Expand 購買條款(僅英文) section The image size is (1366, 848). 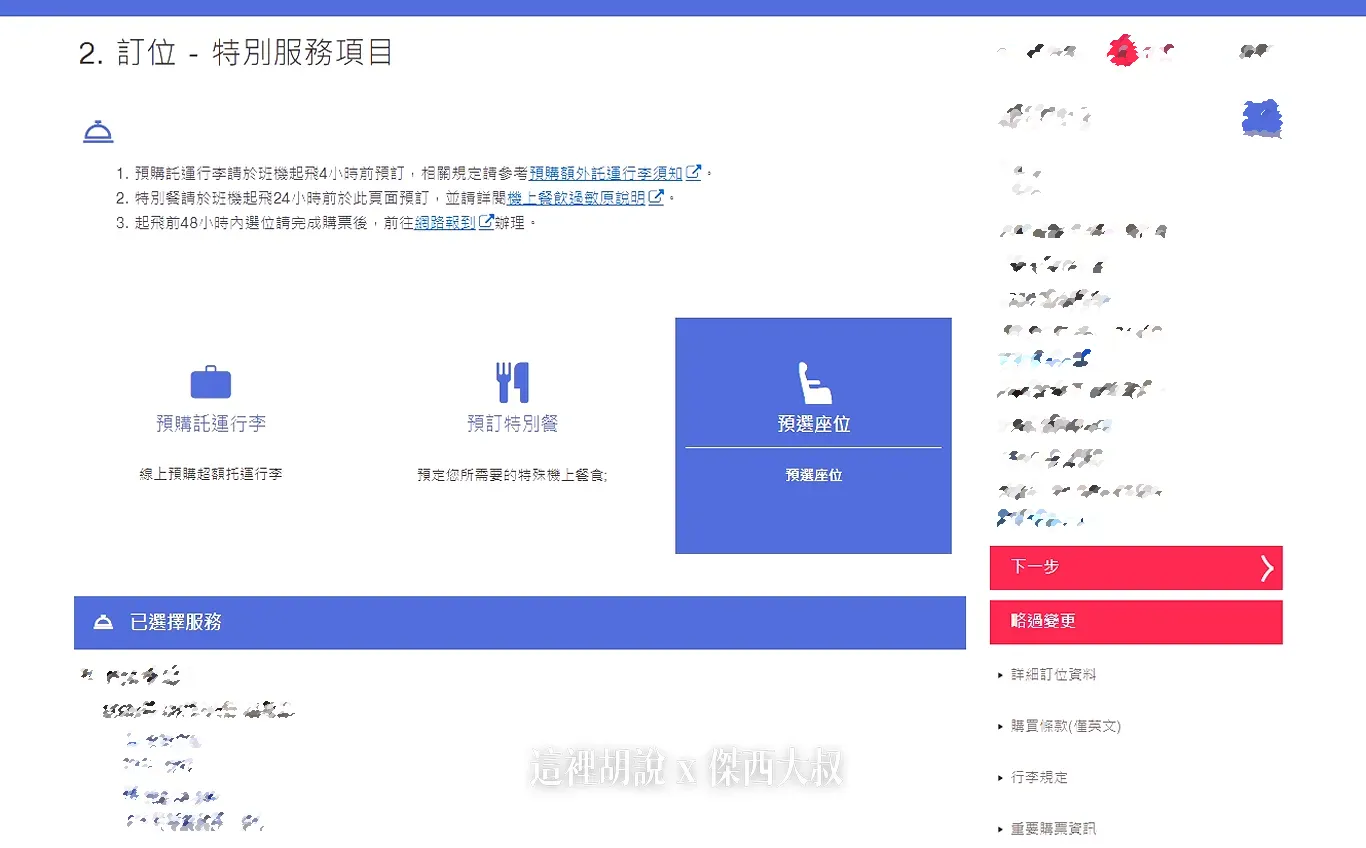point(1066,727)
